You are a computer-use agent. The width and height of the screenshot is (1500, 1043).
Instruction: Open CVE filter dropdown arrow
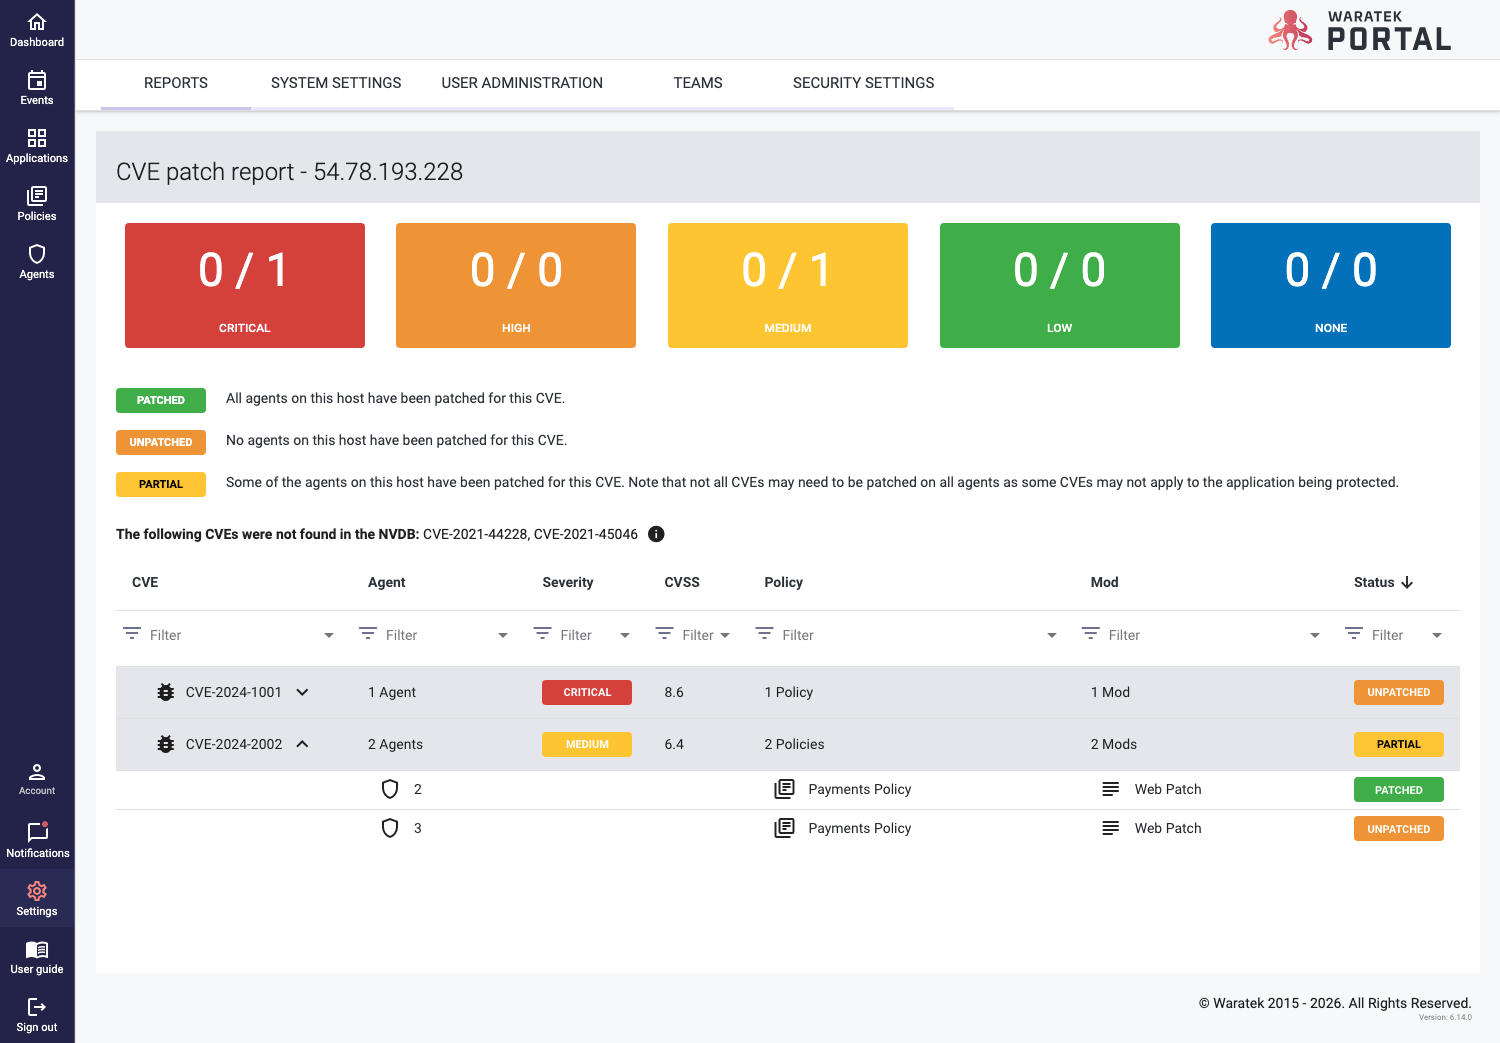[x=329, y=635]
